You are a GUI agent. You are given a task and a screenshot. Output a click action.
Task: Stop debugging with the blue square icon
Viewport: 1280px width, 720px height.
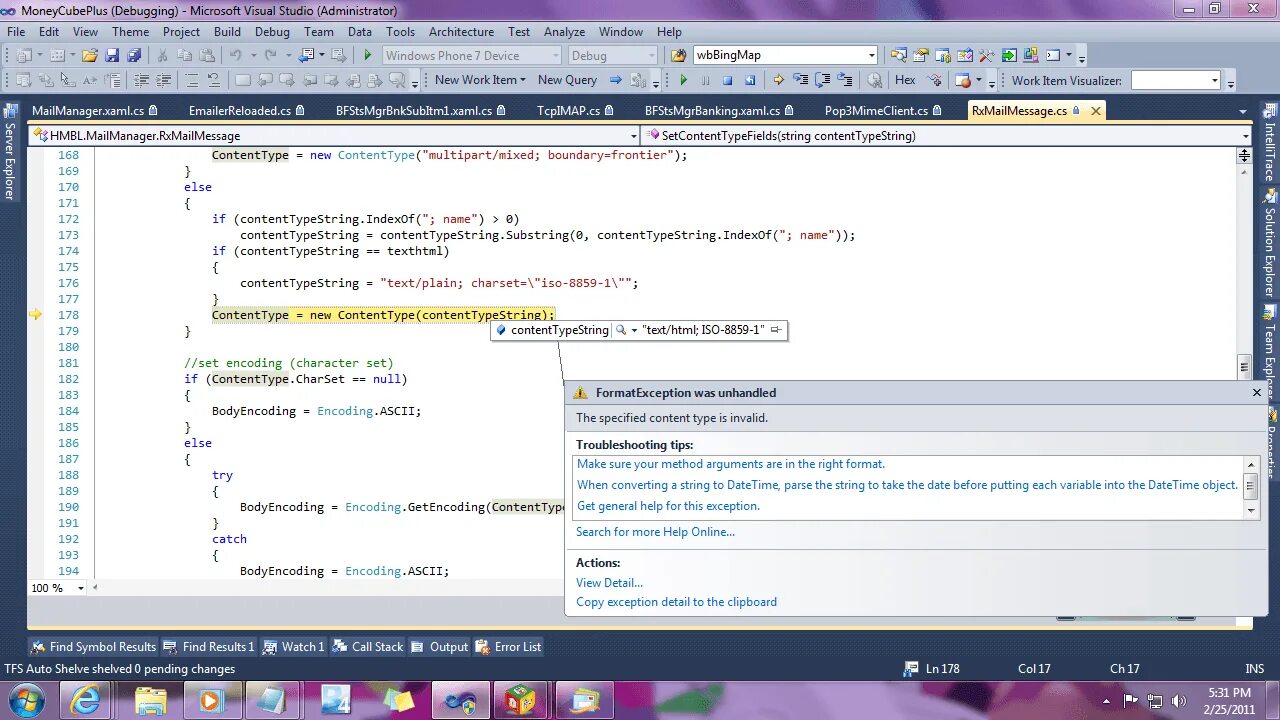pos(728,80)
